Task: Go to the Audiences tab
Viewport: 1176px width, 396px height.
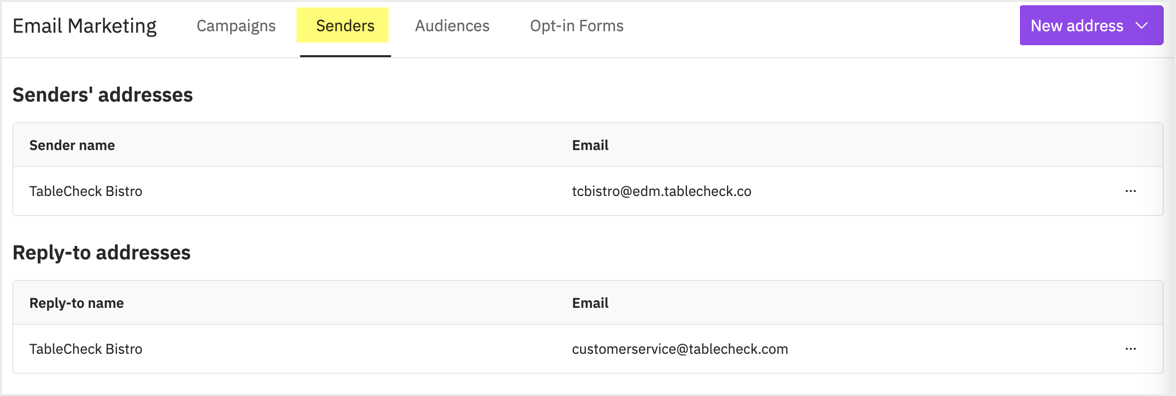Action: coord(452,26)
